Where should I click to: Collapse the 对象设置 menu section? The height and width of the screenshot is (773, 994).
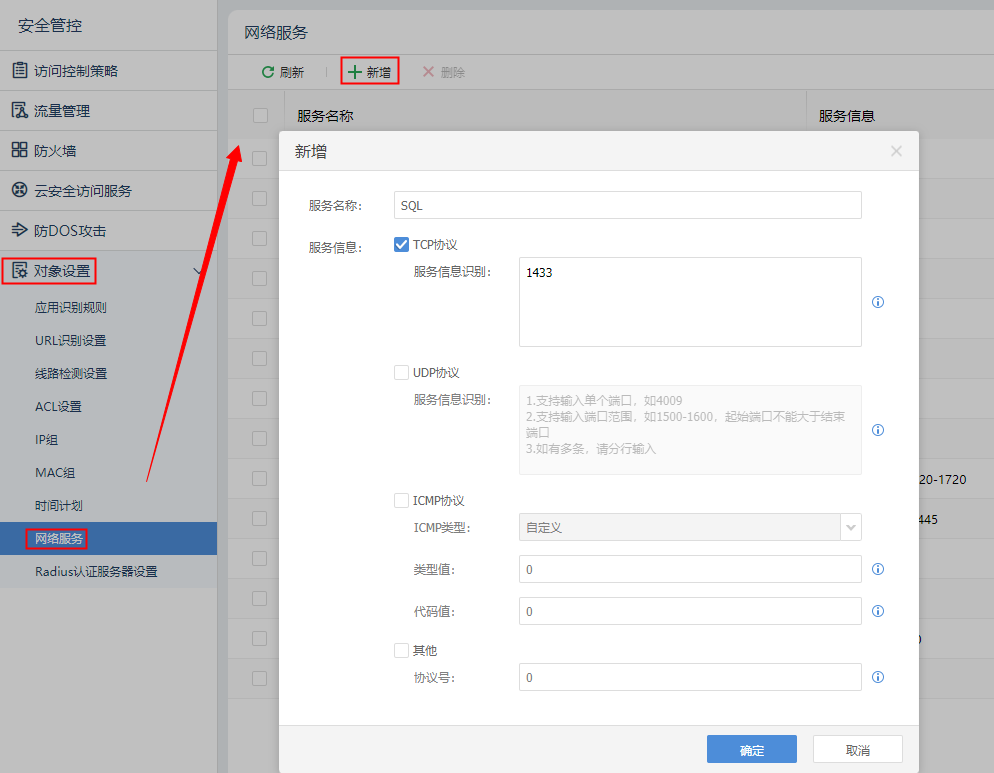[x=197, y=271]
